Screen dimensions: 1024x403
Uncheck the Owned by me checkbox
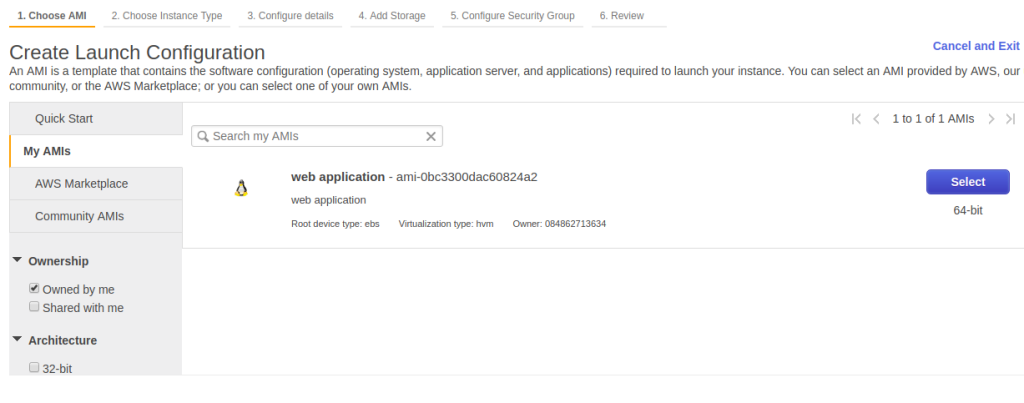pos(34,289)
